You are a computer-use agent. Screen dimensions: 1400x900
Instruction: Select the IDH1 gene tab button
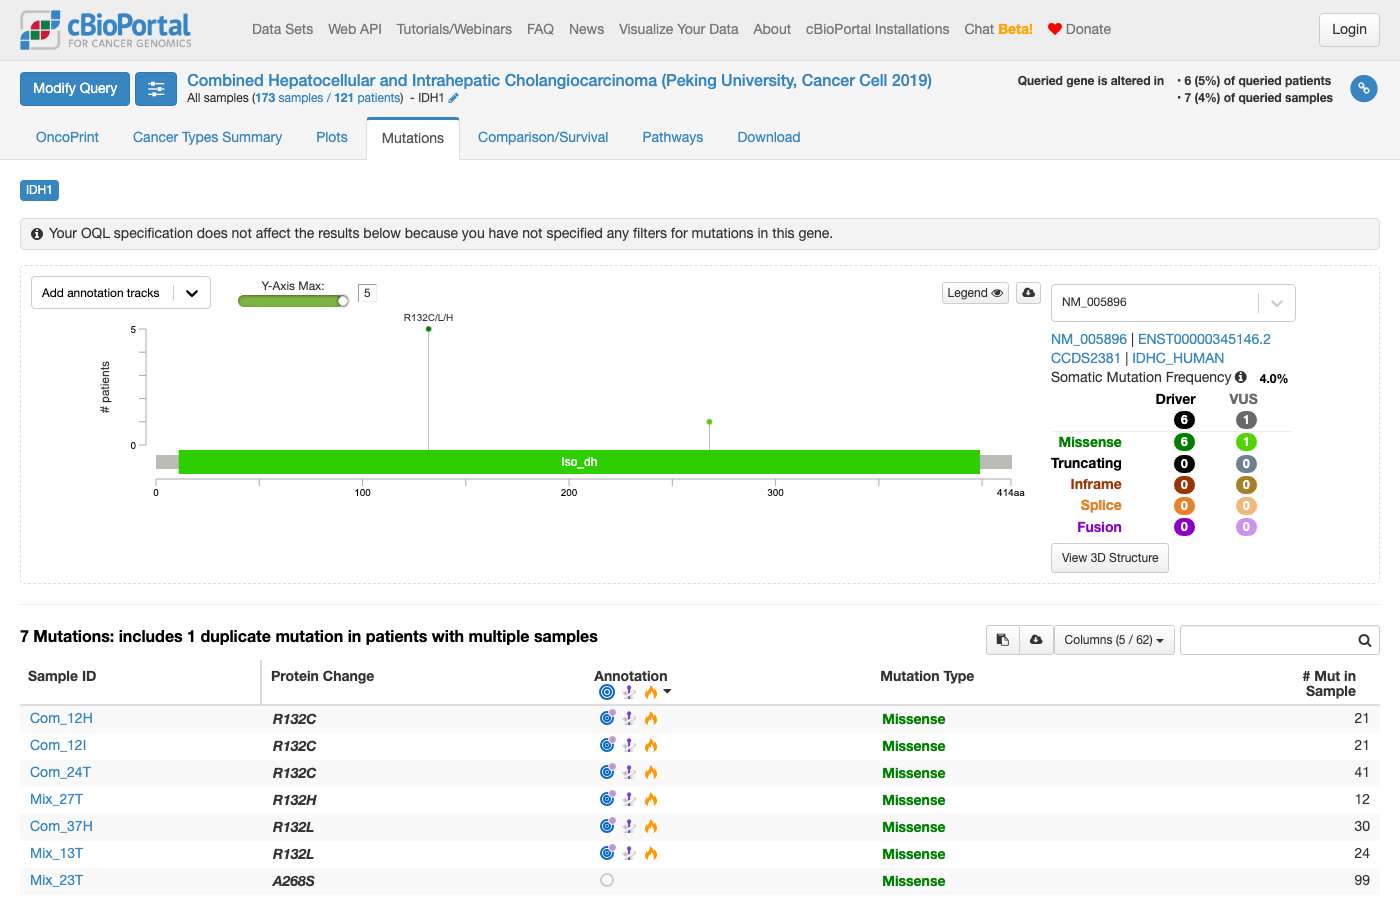point(39,190)
